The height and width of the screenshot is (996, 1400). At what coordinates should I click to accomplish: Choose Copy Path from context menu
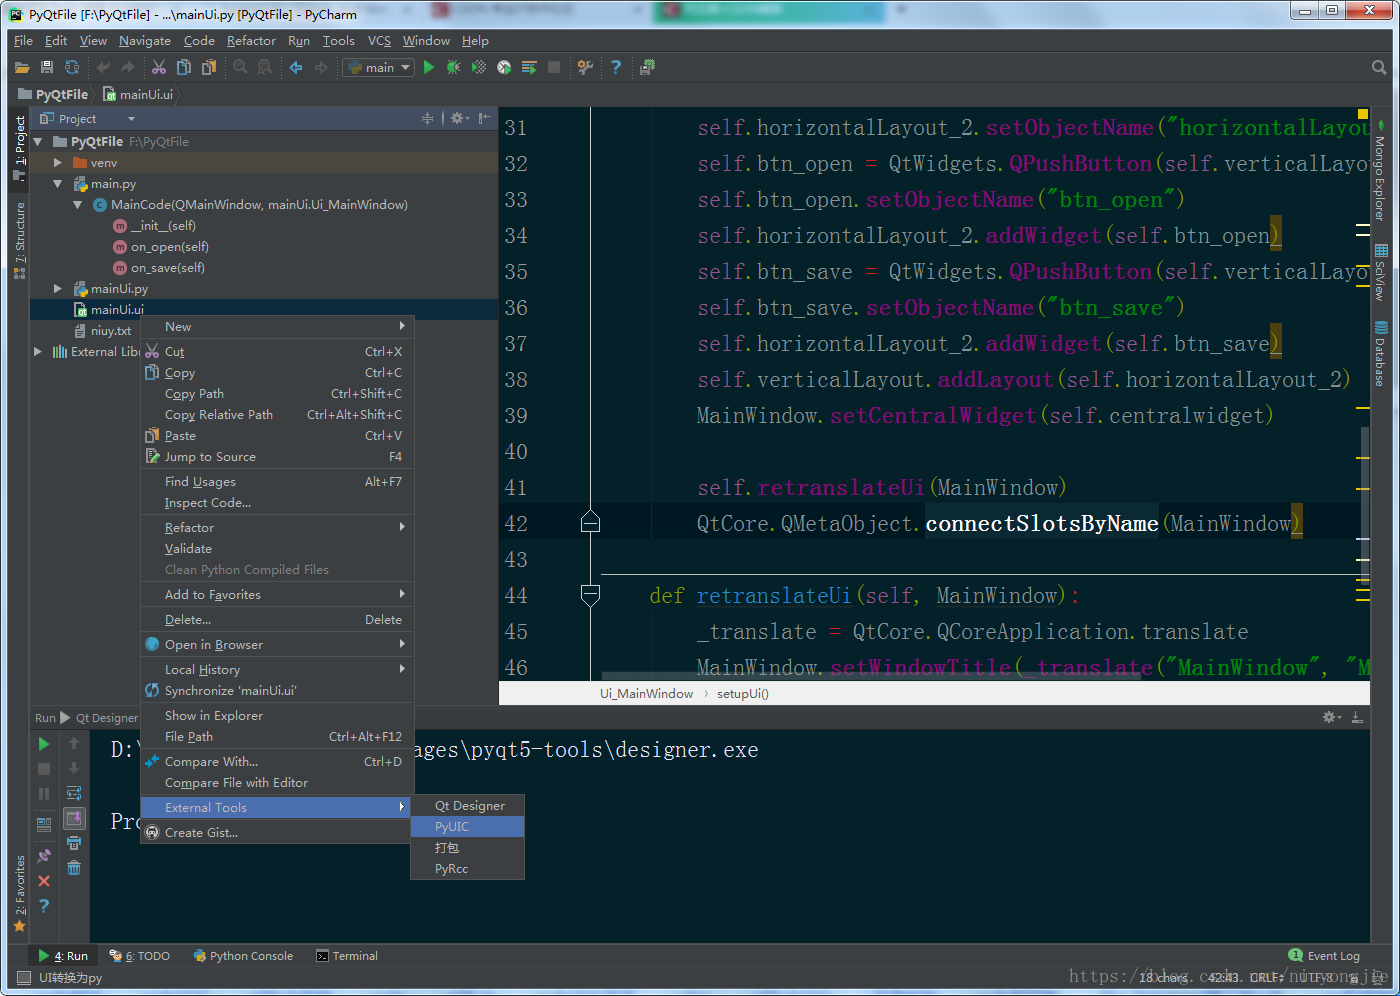point(277,394)
